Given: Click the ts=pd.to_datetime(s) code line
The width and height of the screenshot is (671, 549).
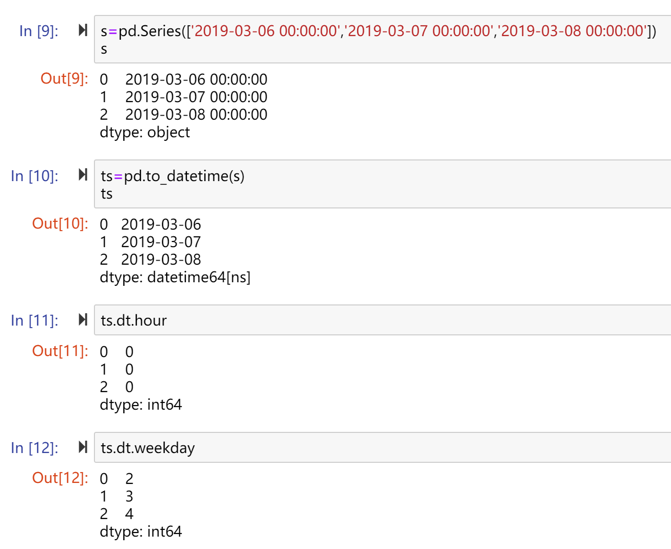Looking at the screenshot, I should pyautogui.click(x=172, y=176).
